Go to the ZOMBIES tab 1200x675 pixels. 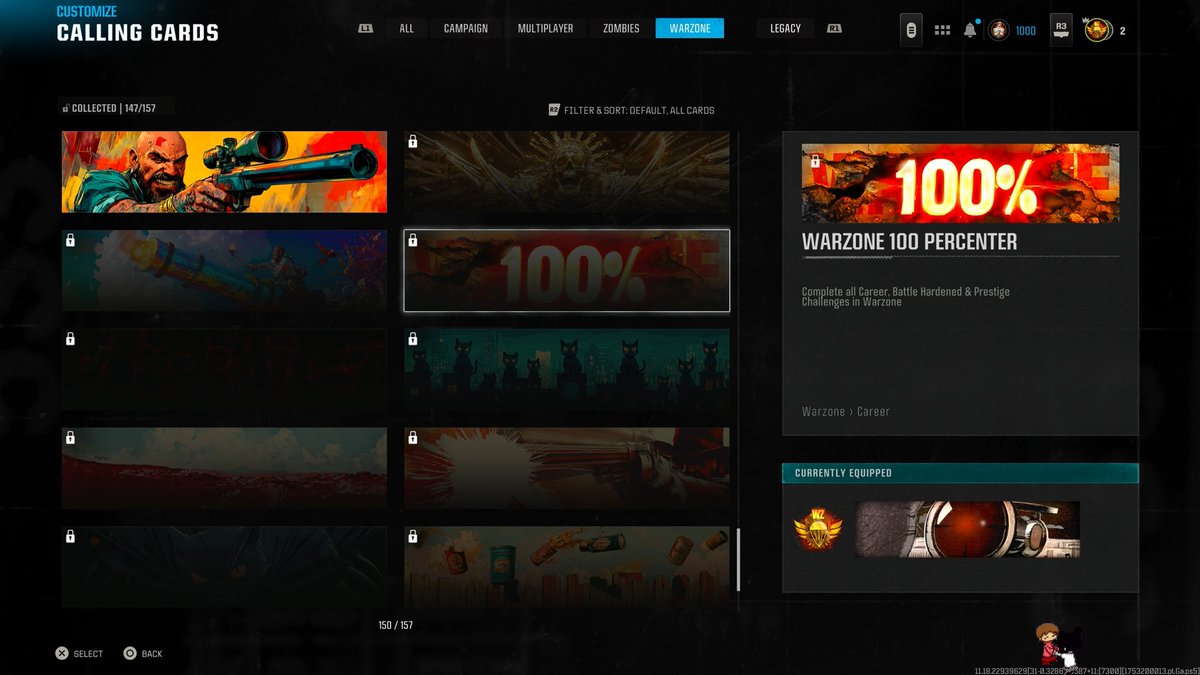tap(621, 28)
